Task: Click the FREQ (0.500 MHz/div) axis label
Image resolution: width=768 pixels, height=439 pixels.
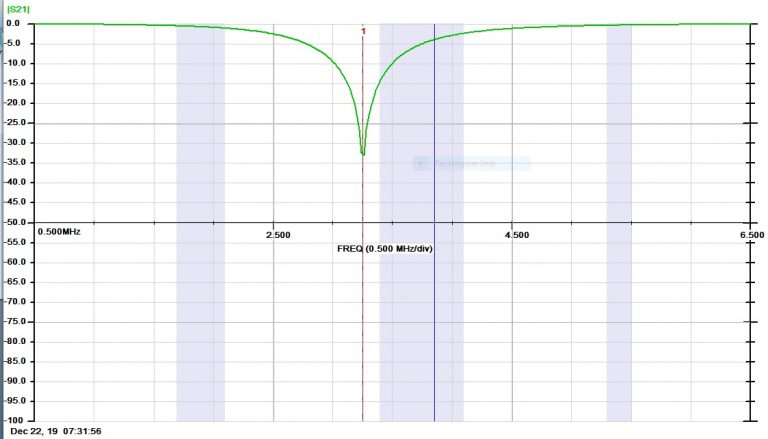Action: pos(385,248)
